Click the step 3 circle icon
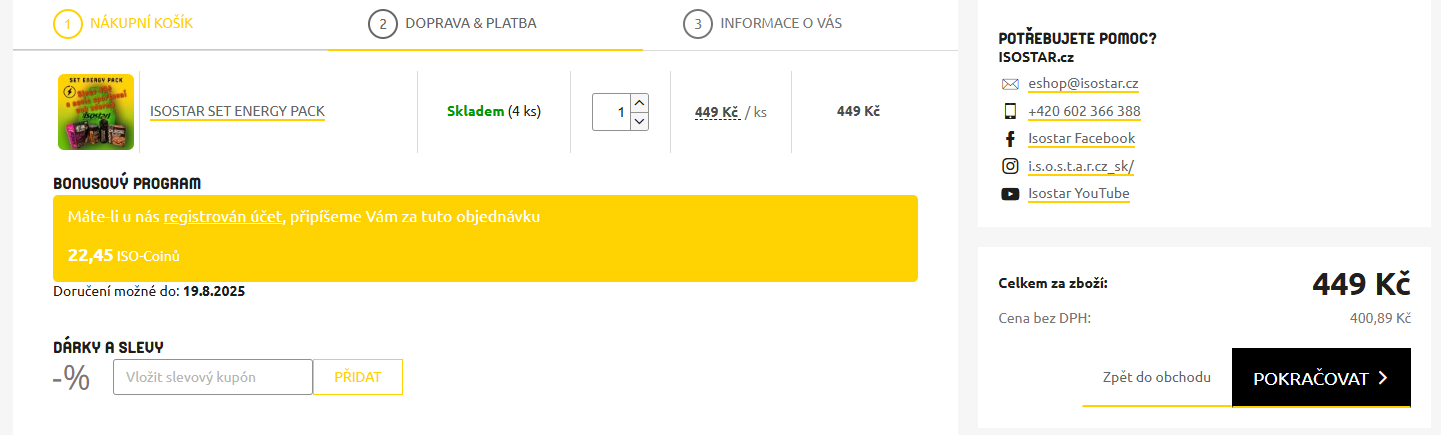The width and height of the screenshot is (1441, 435). 697,23
